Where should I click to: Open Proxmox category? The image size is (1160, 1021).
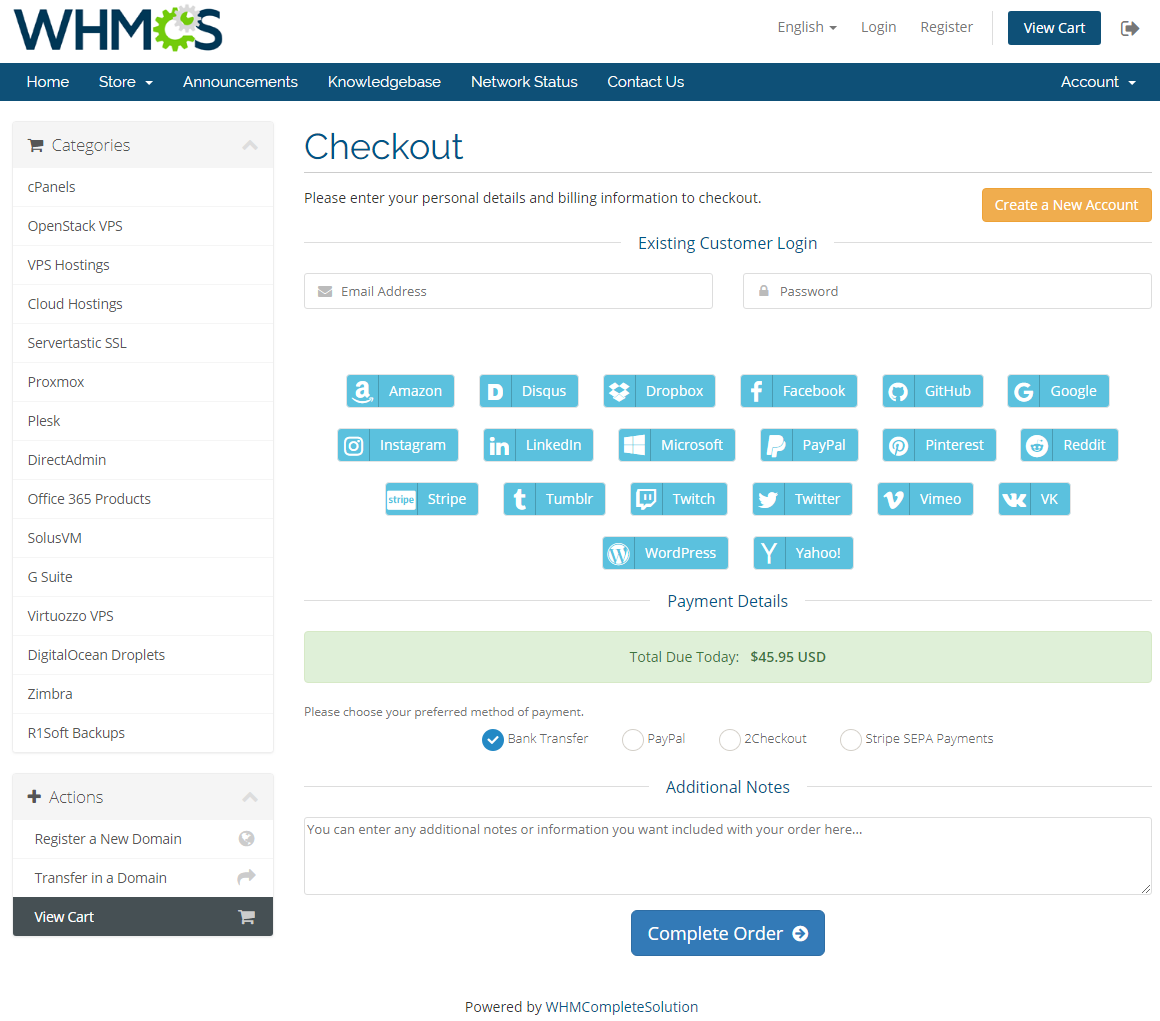(143, 382)
